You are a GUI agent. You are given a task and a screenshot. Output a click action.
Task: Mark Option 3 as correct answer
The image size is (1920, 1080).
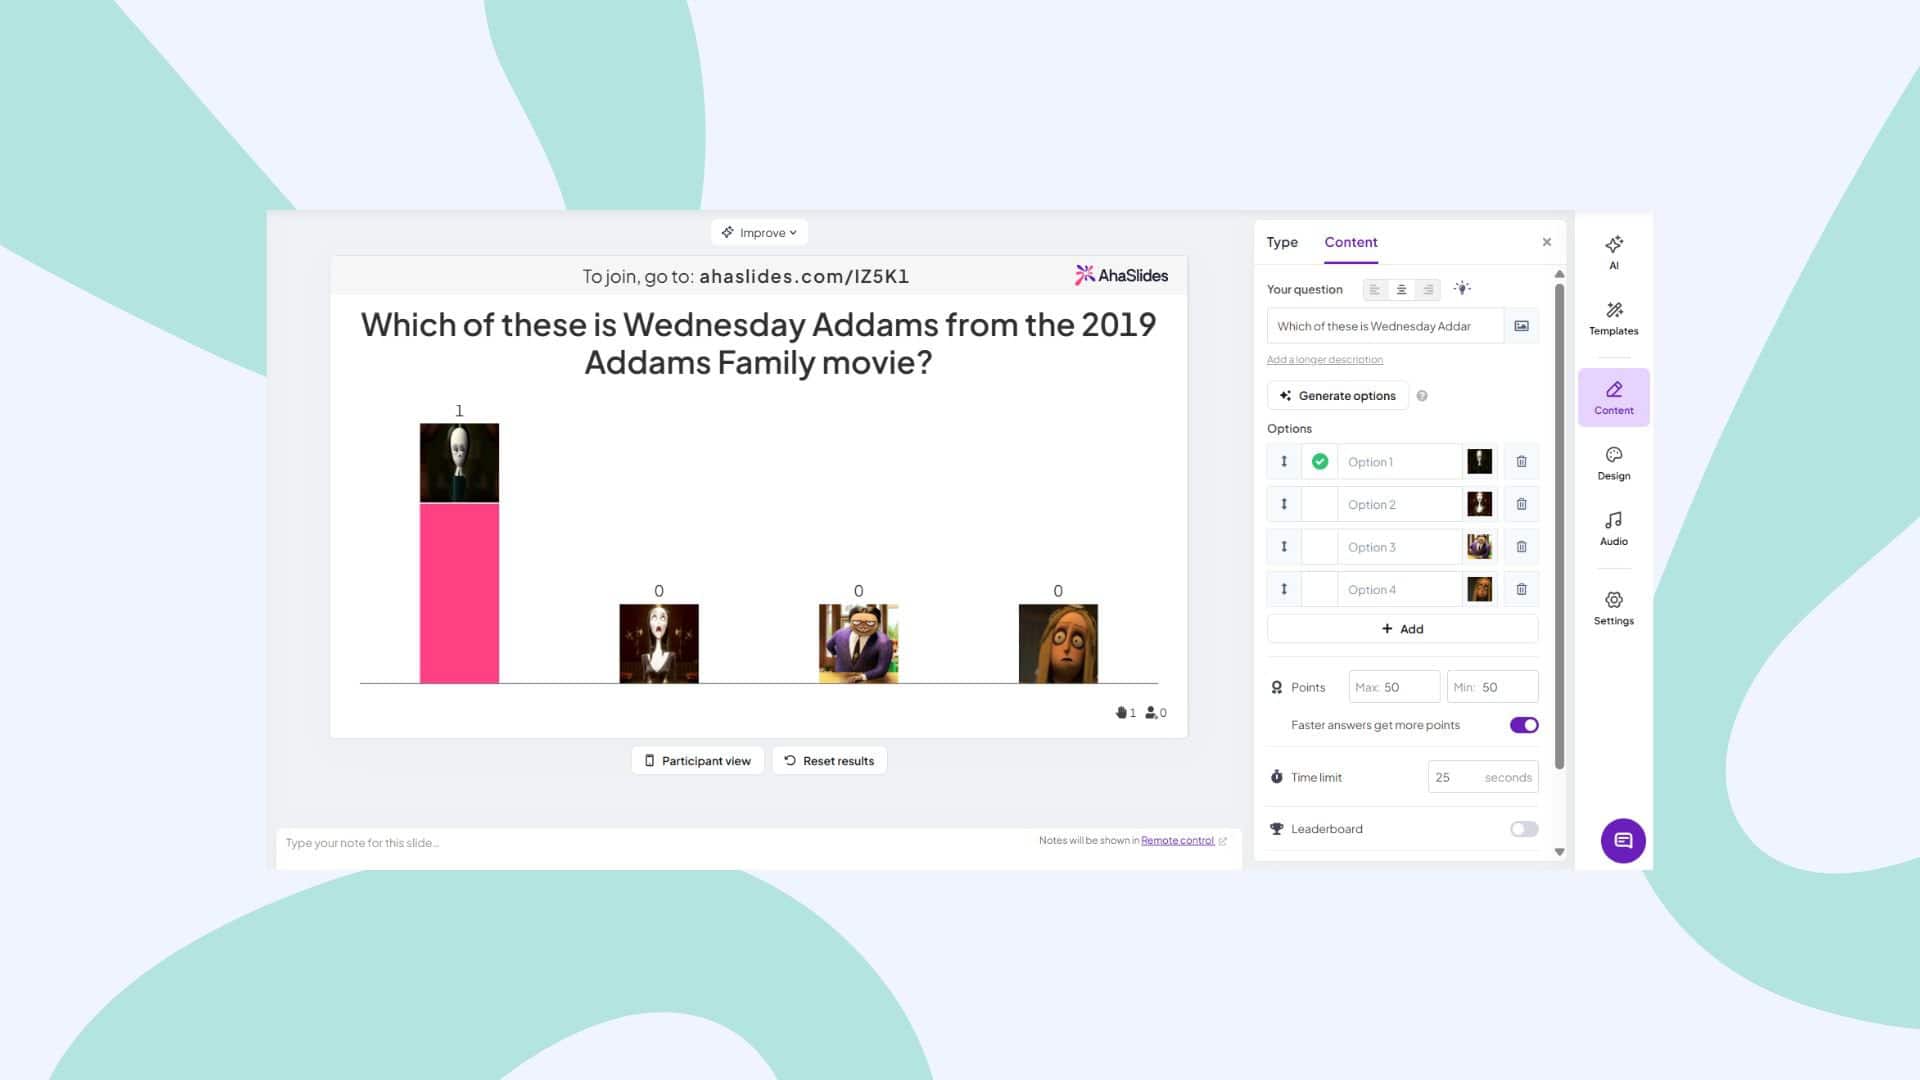pos(1320,547)
